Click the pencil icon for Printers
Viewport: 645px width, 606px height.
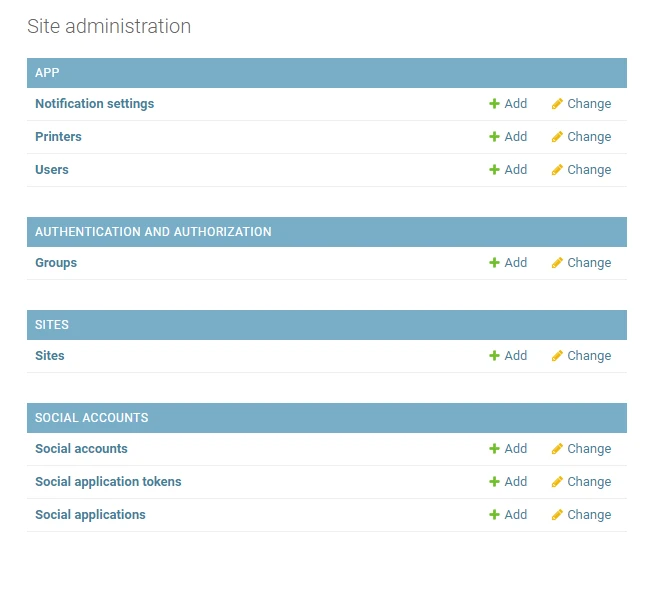point(557,137)
